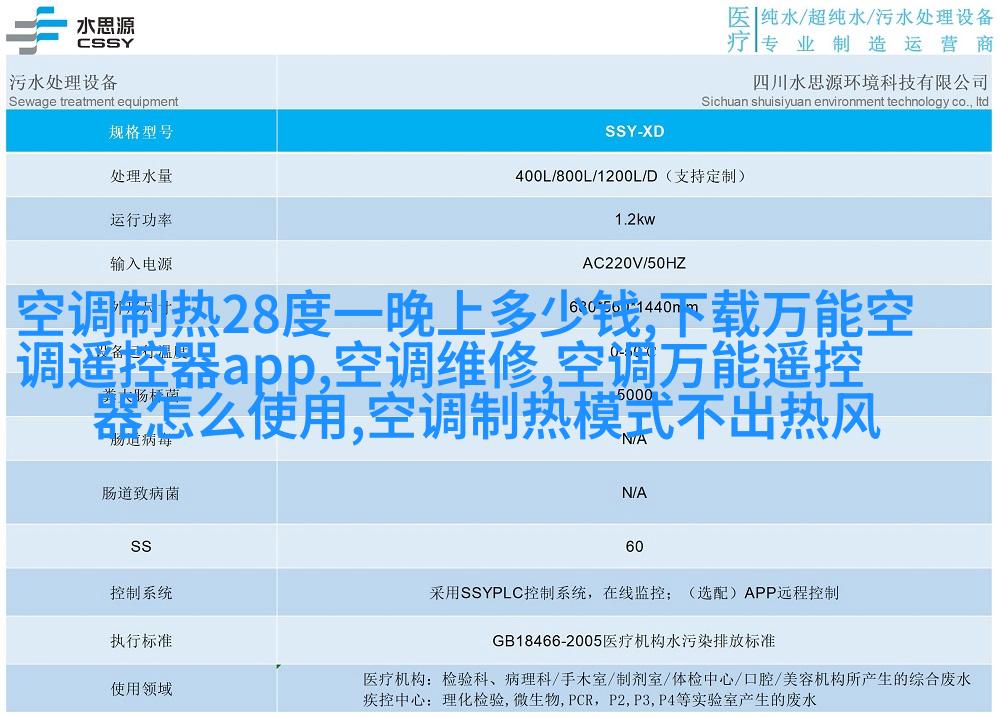Select the '执行标准' row label
Screen dimensions: 1000x718
[x=141, y=640]
